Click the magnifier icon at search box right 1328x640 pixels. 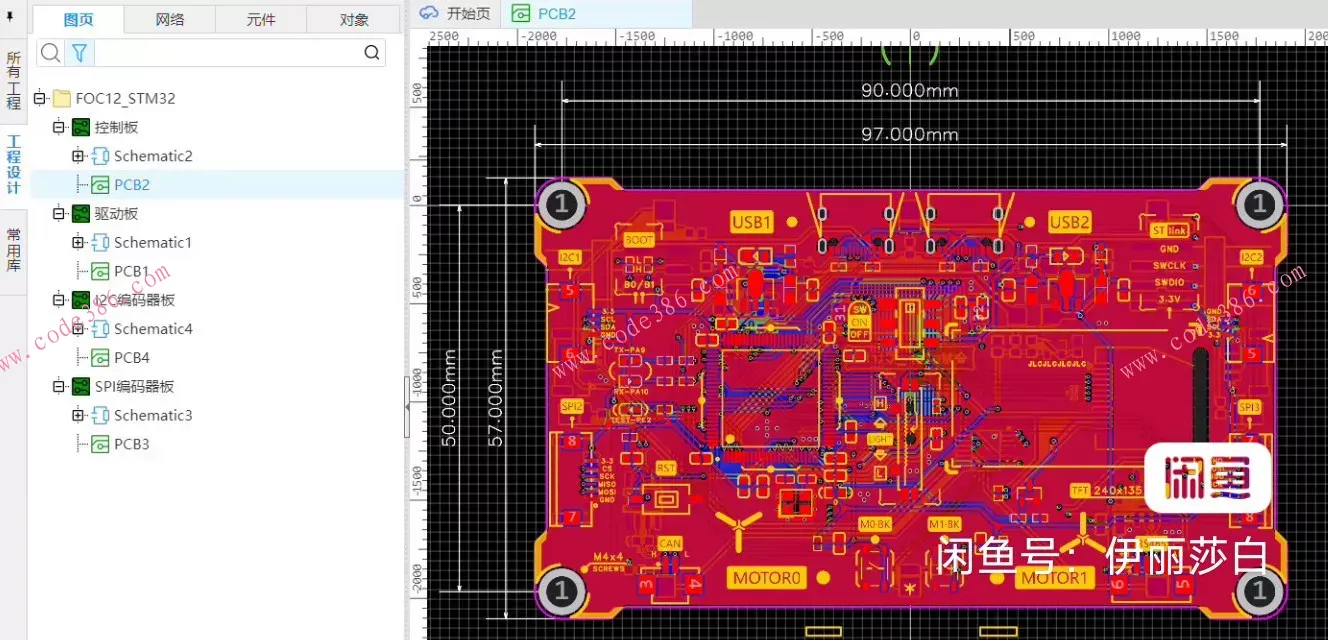(371, 53)
